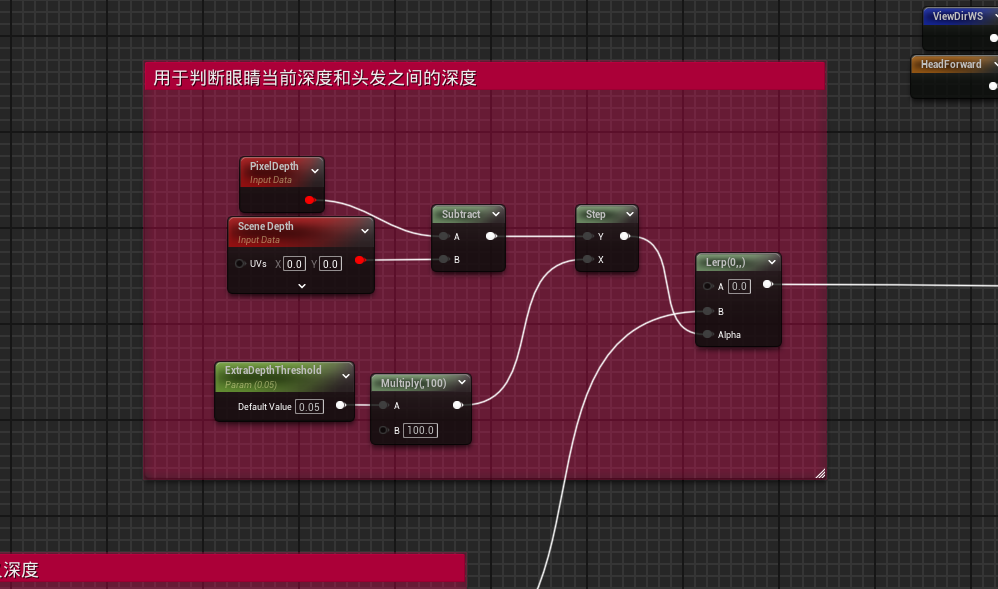This screenshot has width=998, height=589.
Task: Expand the Scene Depth bottom arrow
Action: 302,285
